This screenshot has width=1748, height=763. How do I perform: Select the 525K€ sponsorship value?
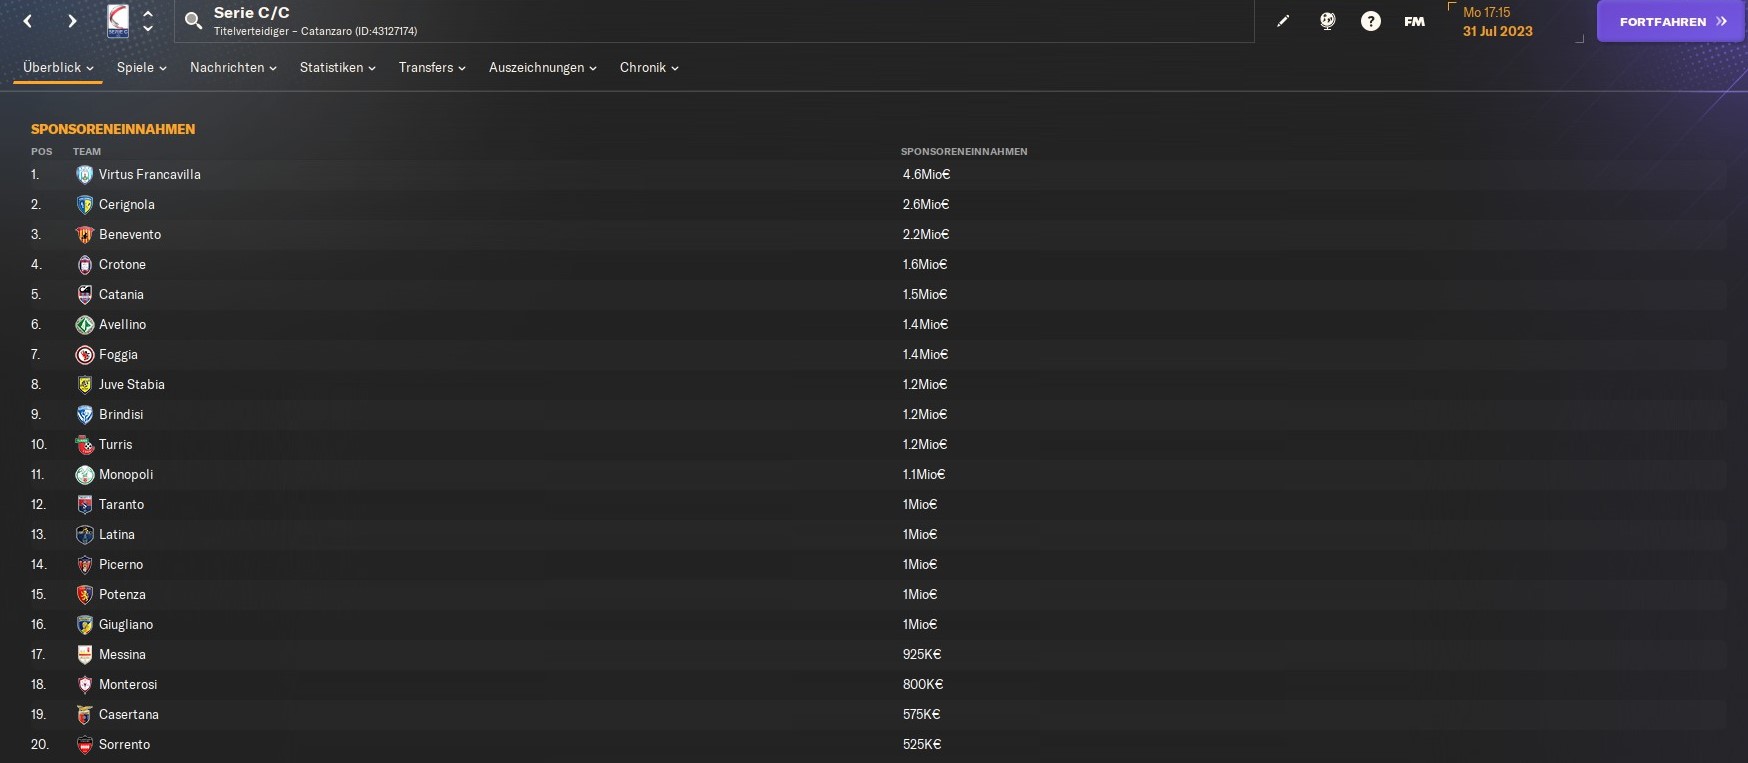pos(922,744)
